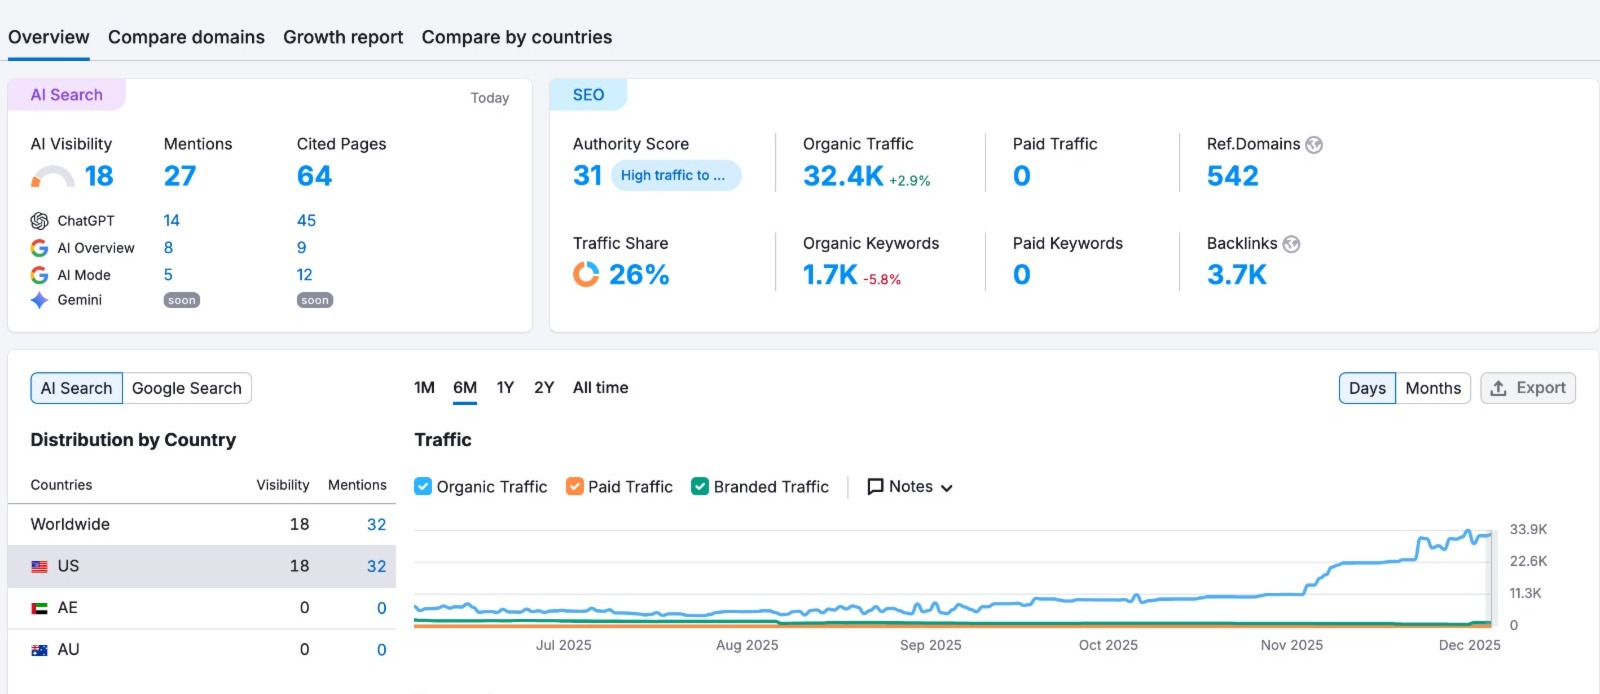This screenshot has width=1600, height=694.
Task: Open AI Overview mentions count 8
Action: (168, 248)
